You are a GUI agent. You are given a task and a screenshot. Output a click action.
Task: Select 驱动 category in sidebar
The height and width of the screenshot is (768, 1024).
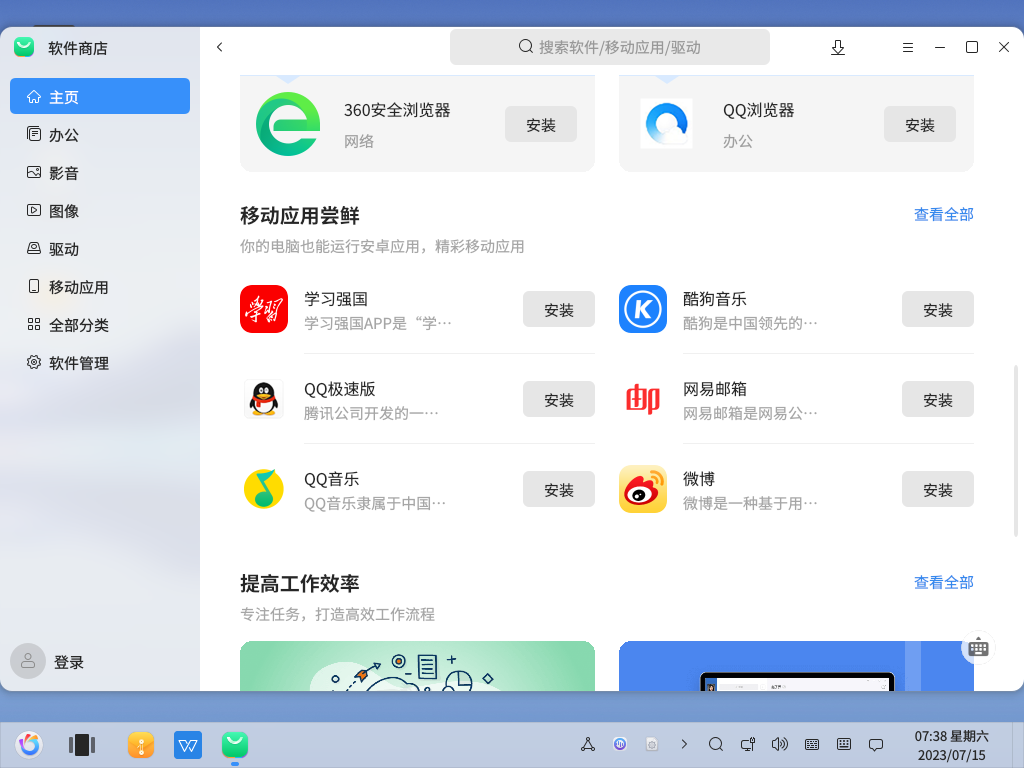tap(100, 249)
